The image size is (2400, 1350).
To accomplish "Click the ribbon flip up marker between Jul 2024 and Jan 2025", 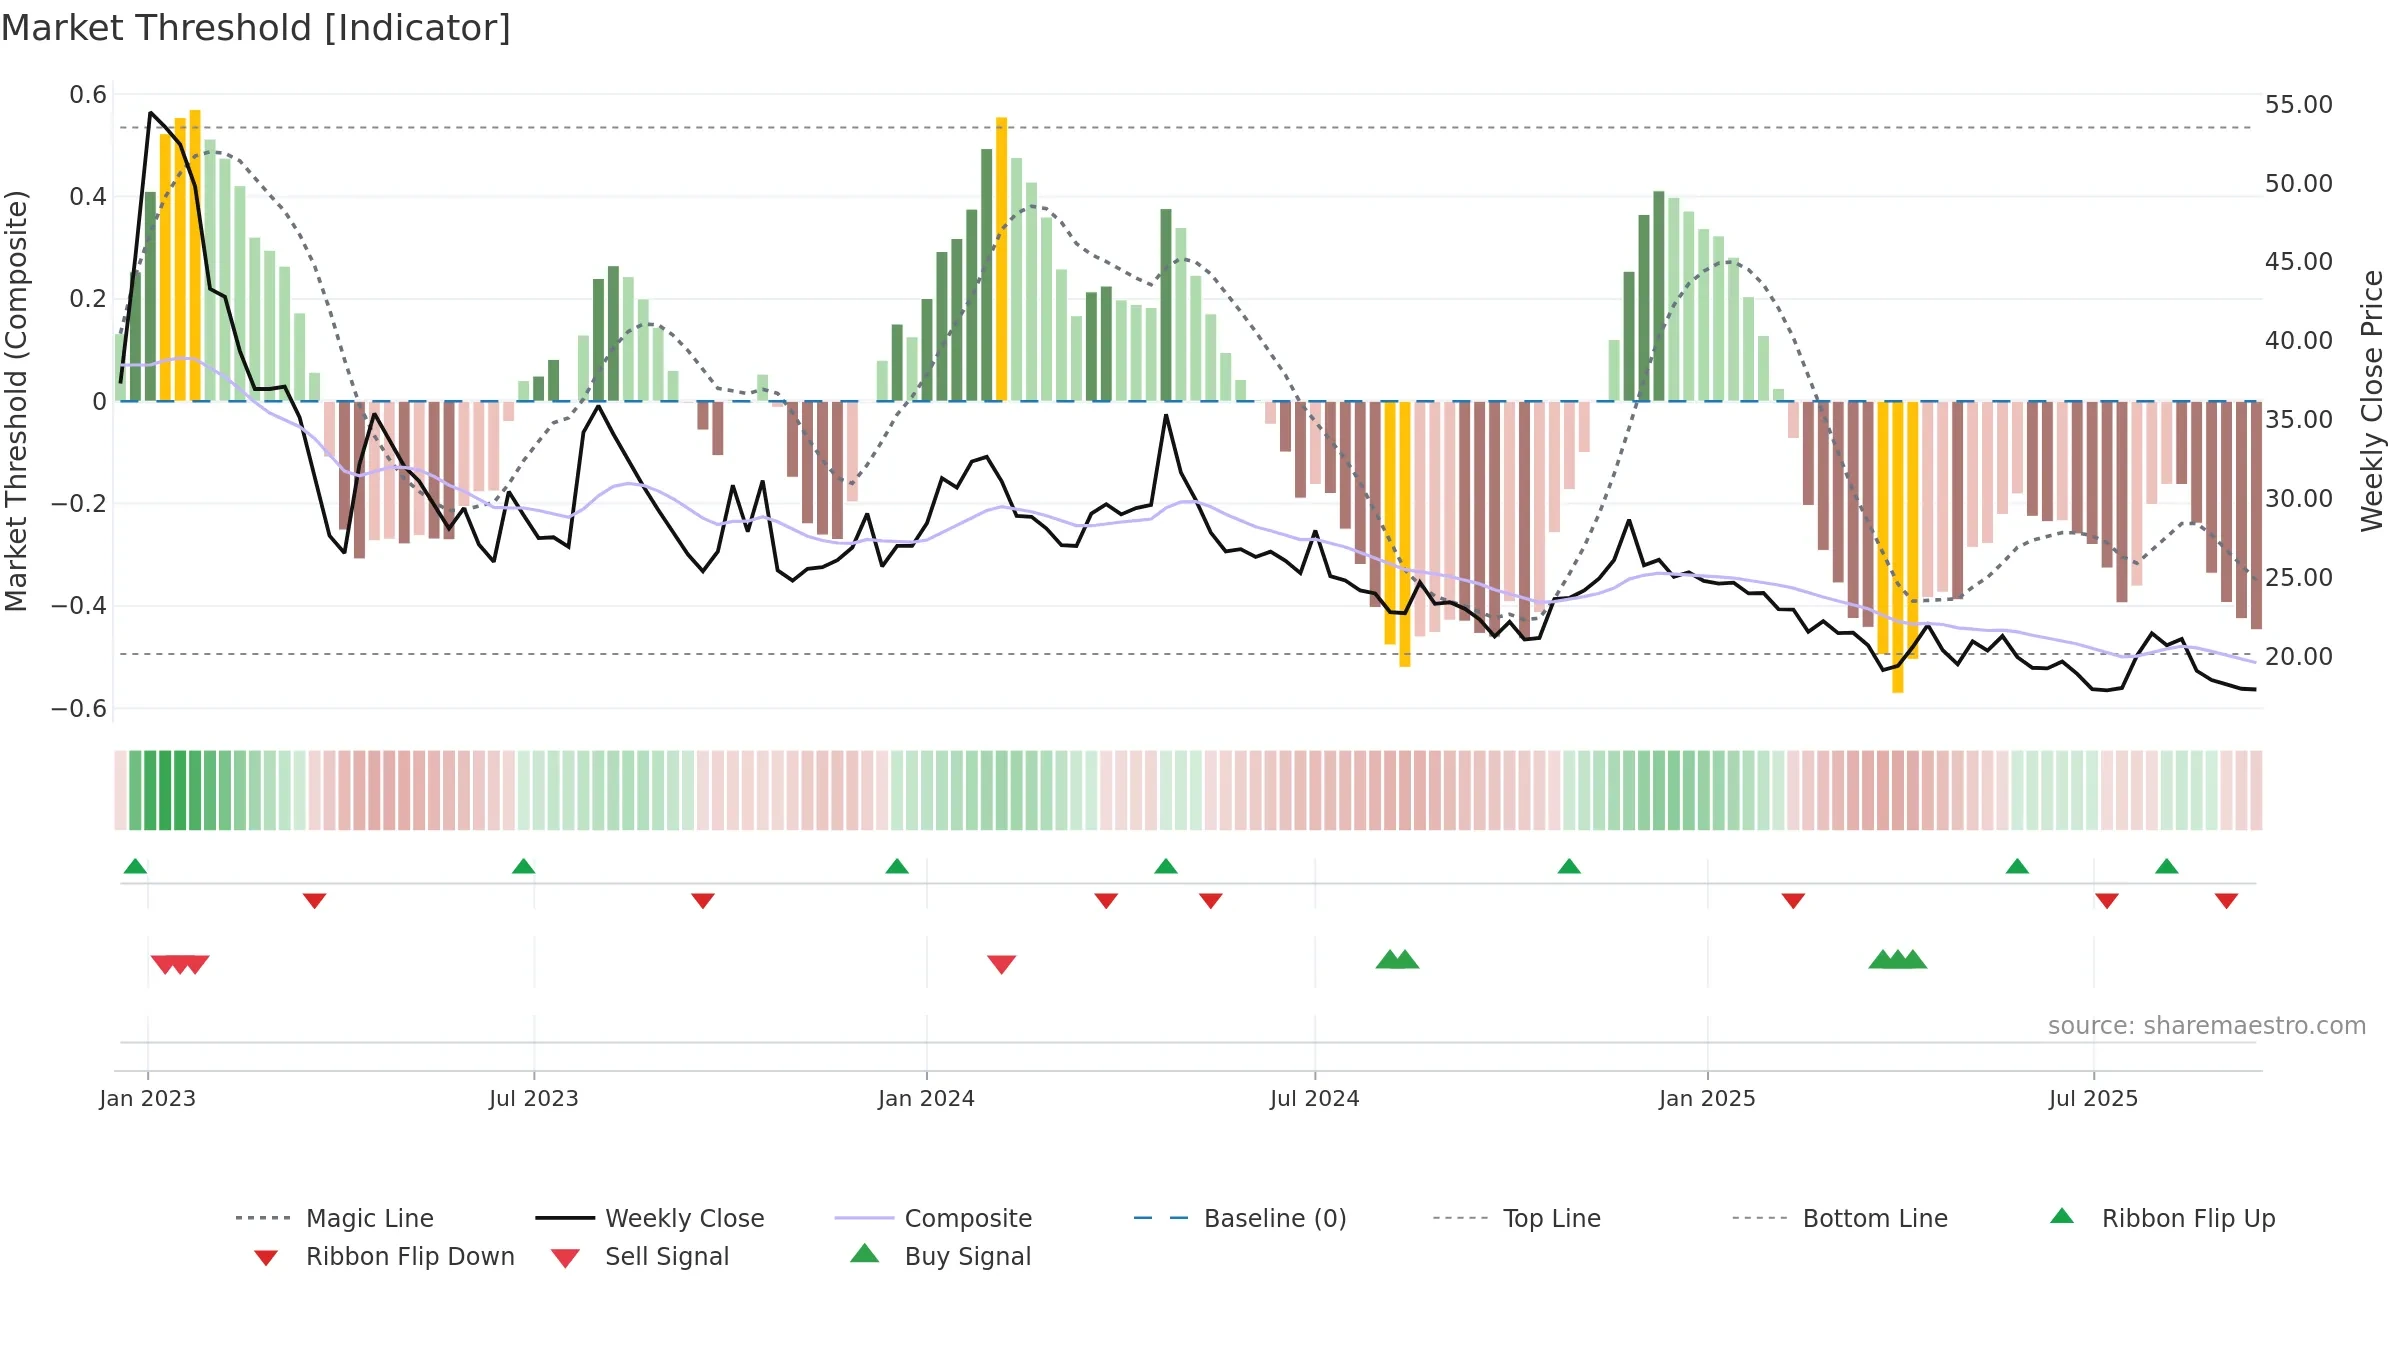I will (1569, 866).
